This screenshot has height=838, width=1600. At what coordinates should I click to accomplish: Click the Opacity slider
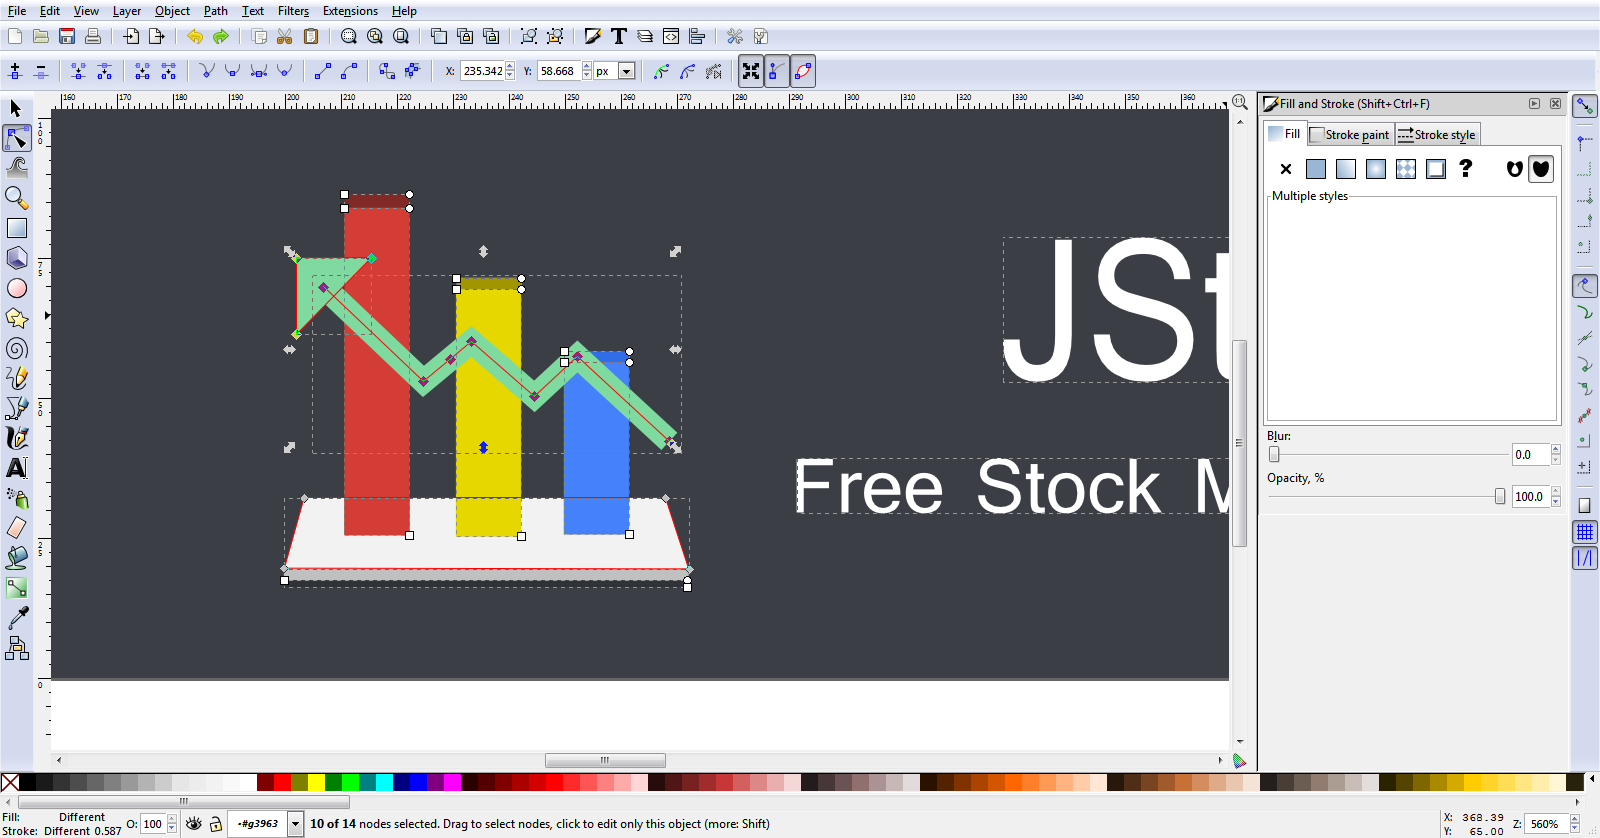(1388, 496)
